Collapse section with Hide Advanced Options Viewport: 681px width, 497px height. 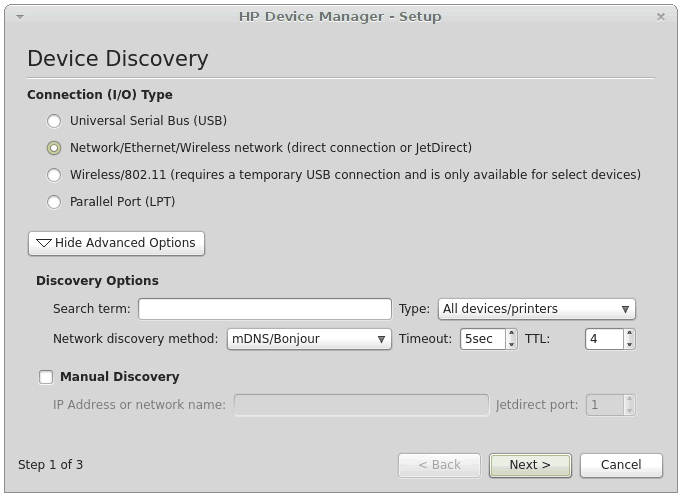coord(117,243)
